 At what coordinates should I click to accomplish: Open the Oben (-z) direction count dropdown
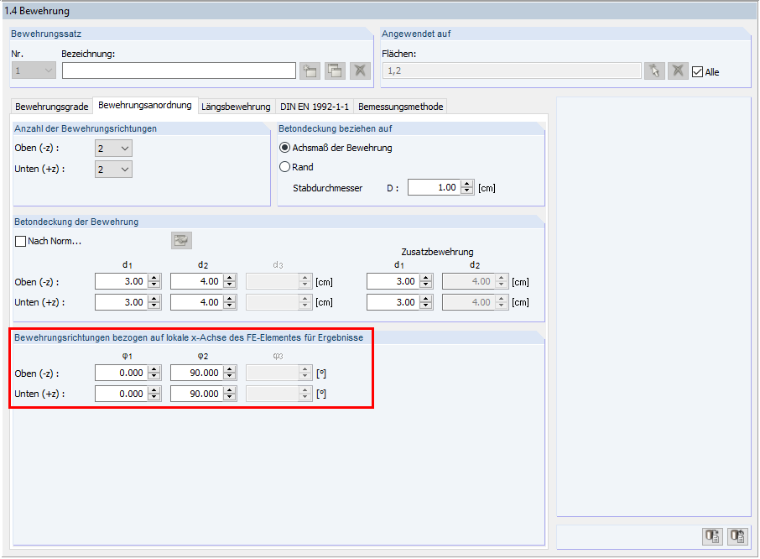click(x=113, y=148)
